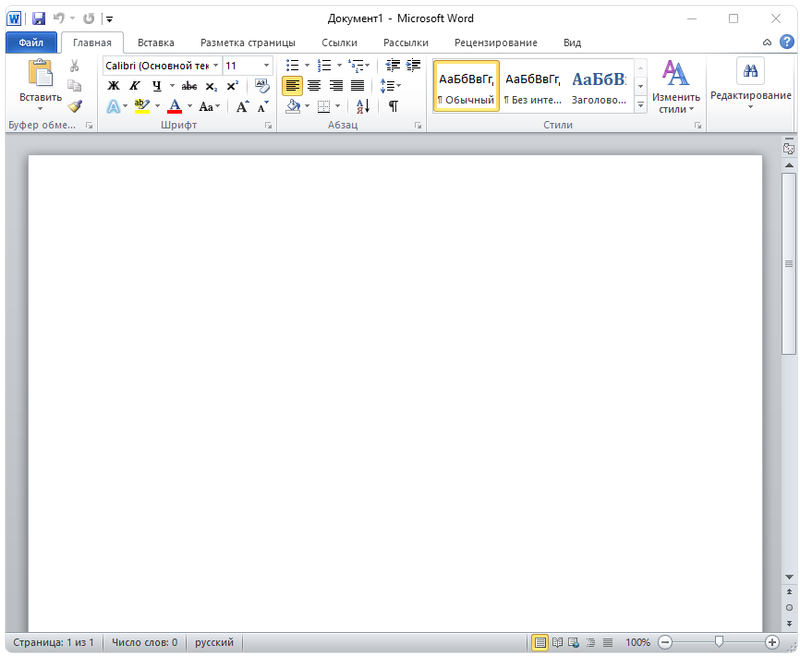Viewport: 800px width, 657px height.
Task: Open the Редактирование group
Action: 751,85
